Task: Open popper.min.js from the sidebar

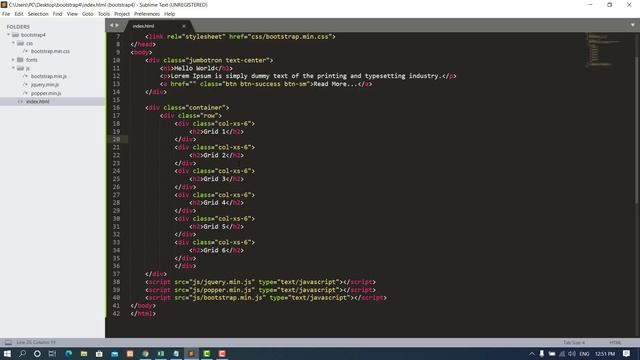Action: [x=46, y=93]
